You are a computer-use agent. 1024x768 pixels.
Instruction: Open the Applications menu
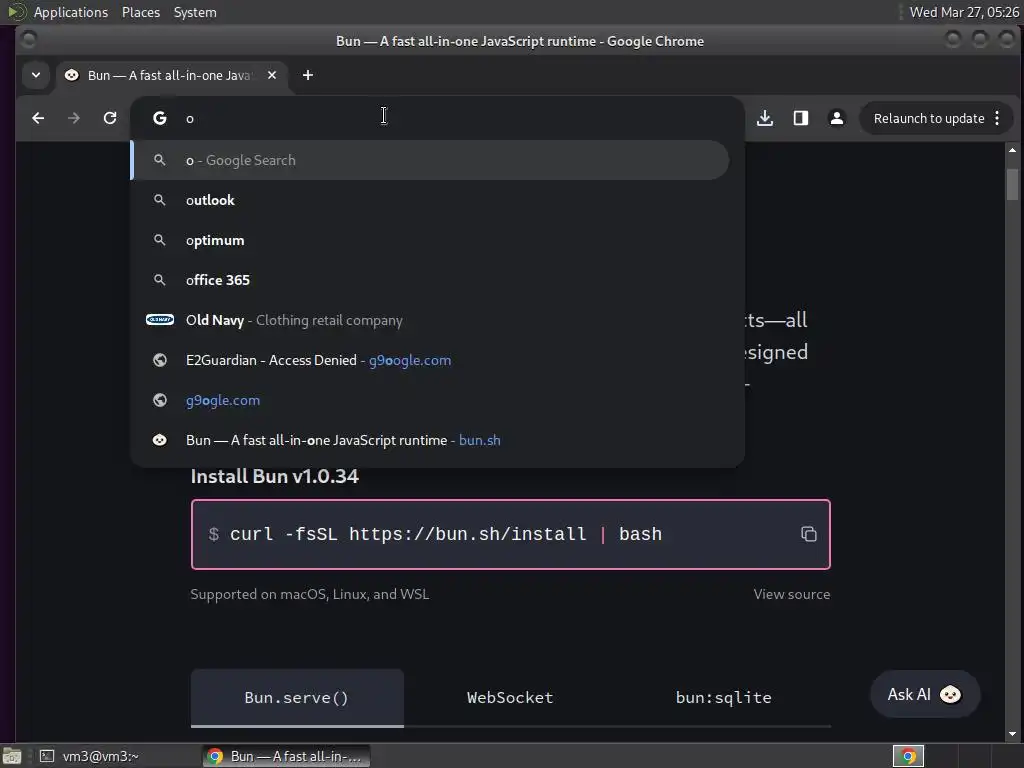[x=71, y=12]
